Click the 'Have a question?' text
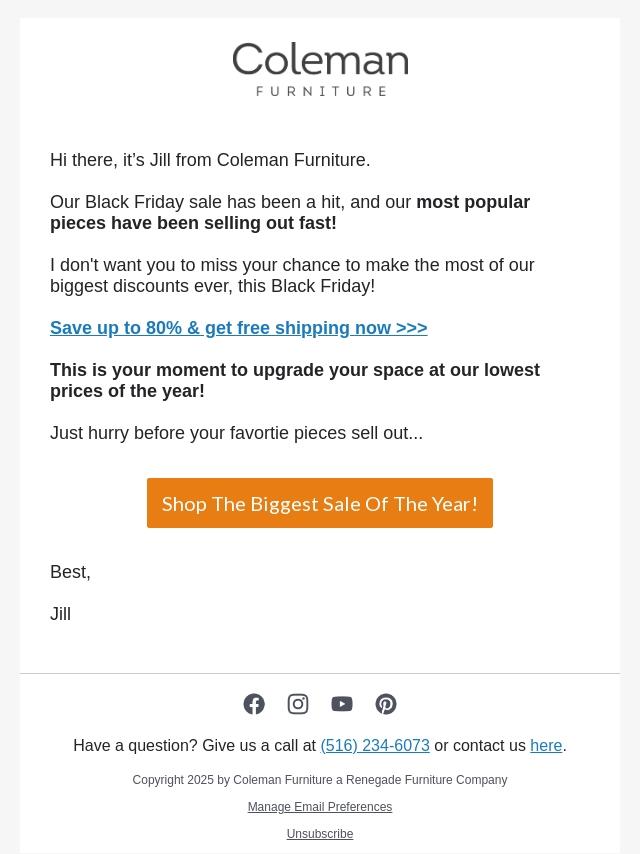This screenshot has width=640, height=854. point(194,745)
